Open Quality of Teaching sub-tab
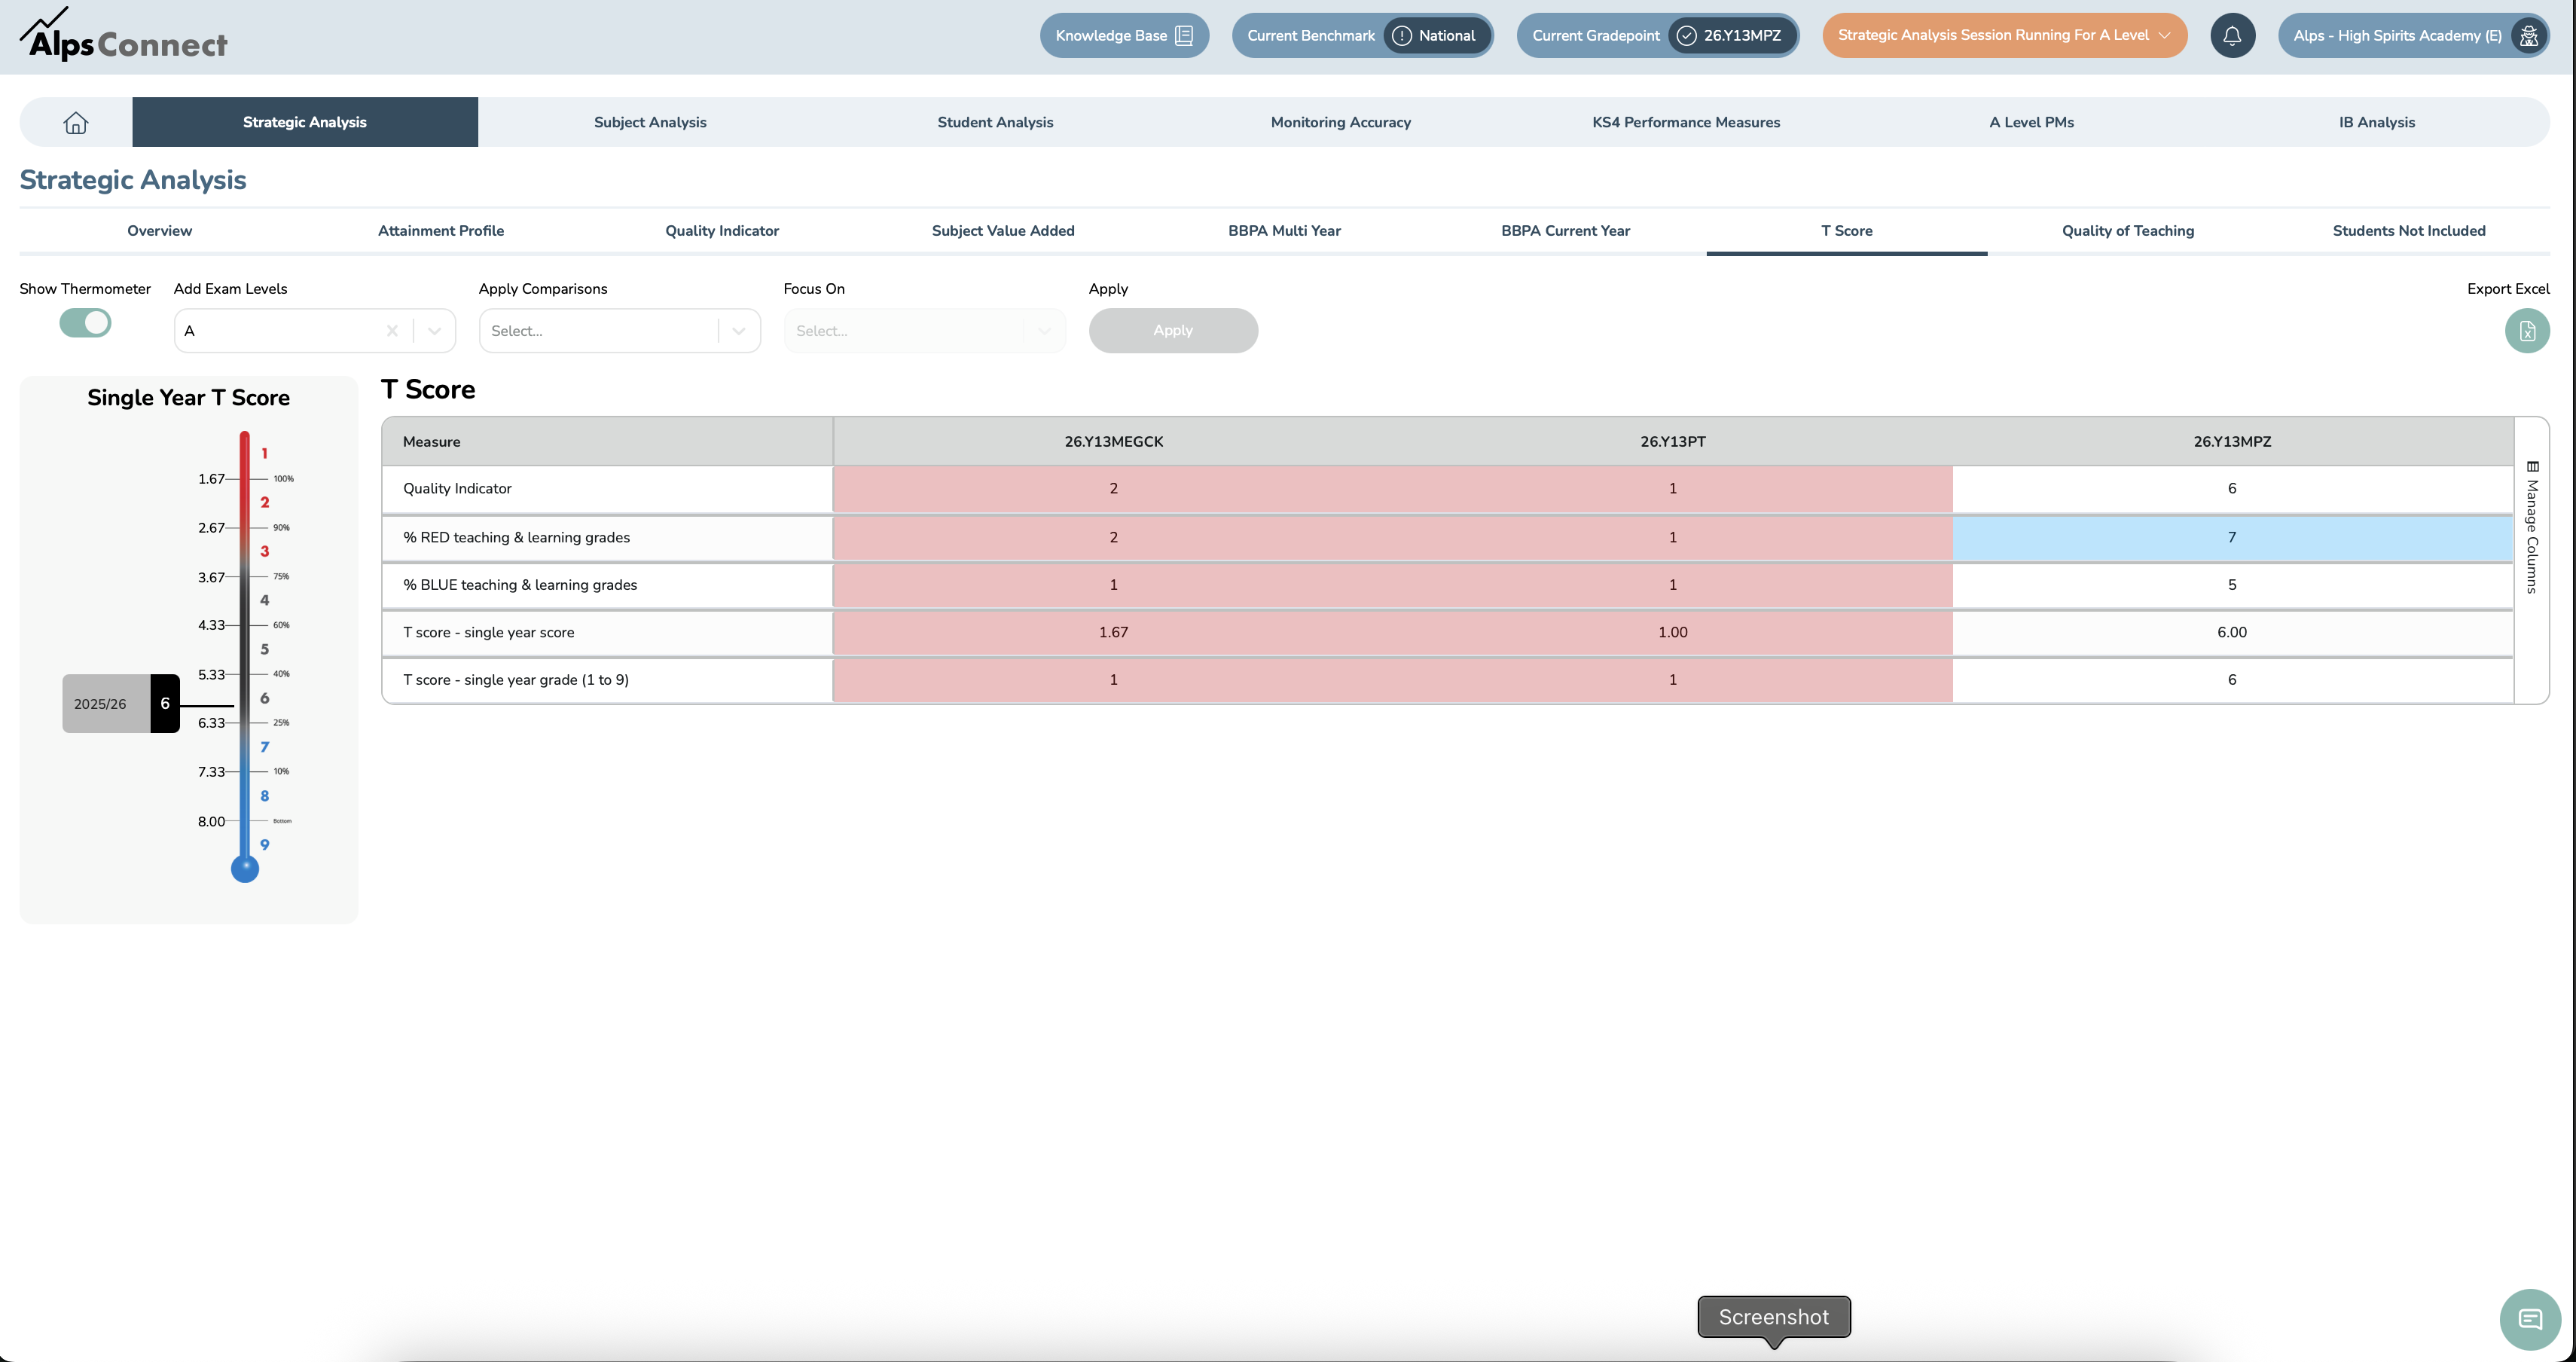The image size is (2576, 1362). (x=2127, y=231)
